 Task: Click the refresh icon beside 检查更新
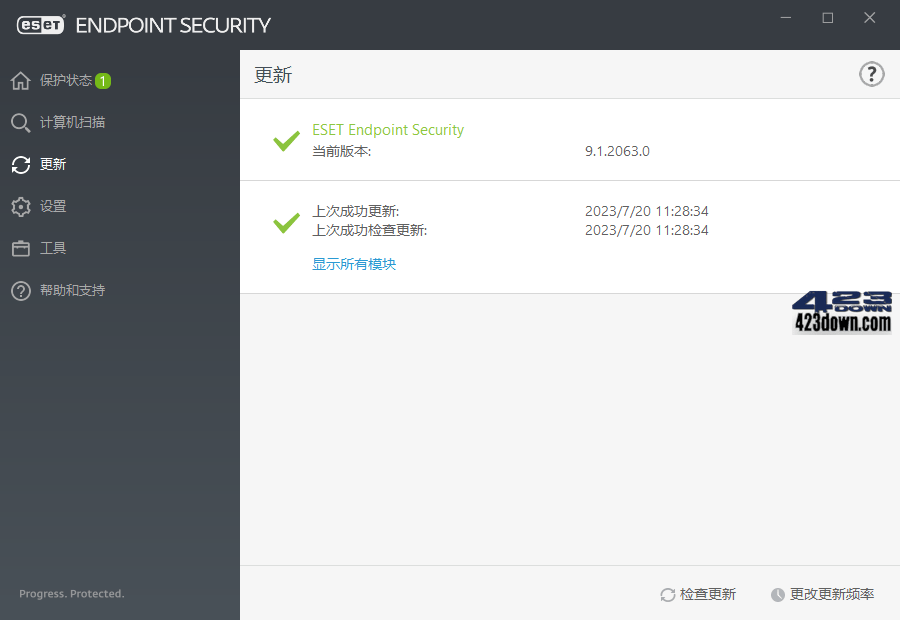click(x=666, y=593)
